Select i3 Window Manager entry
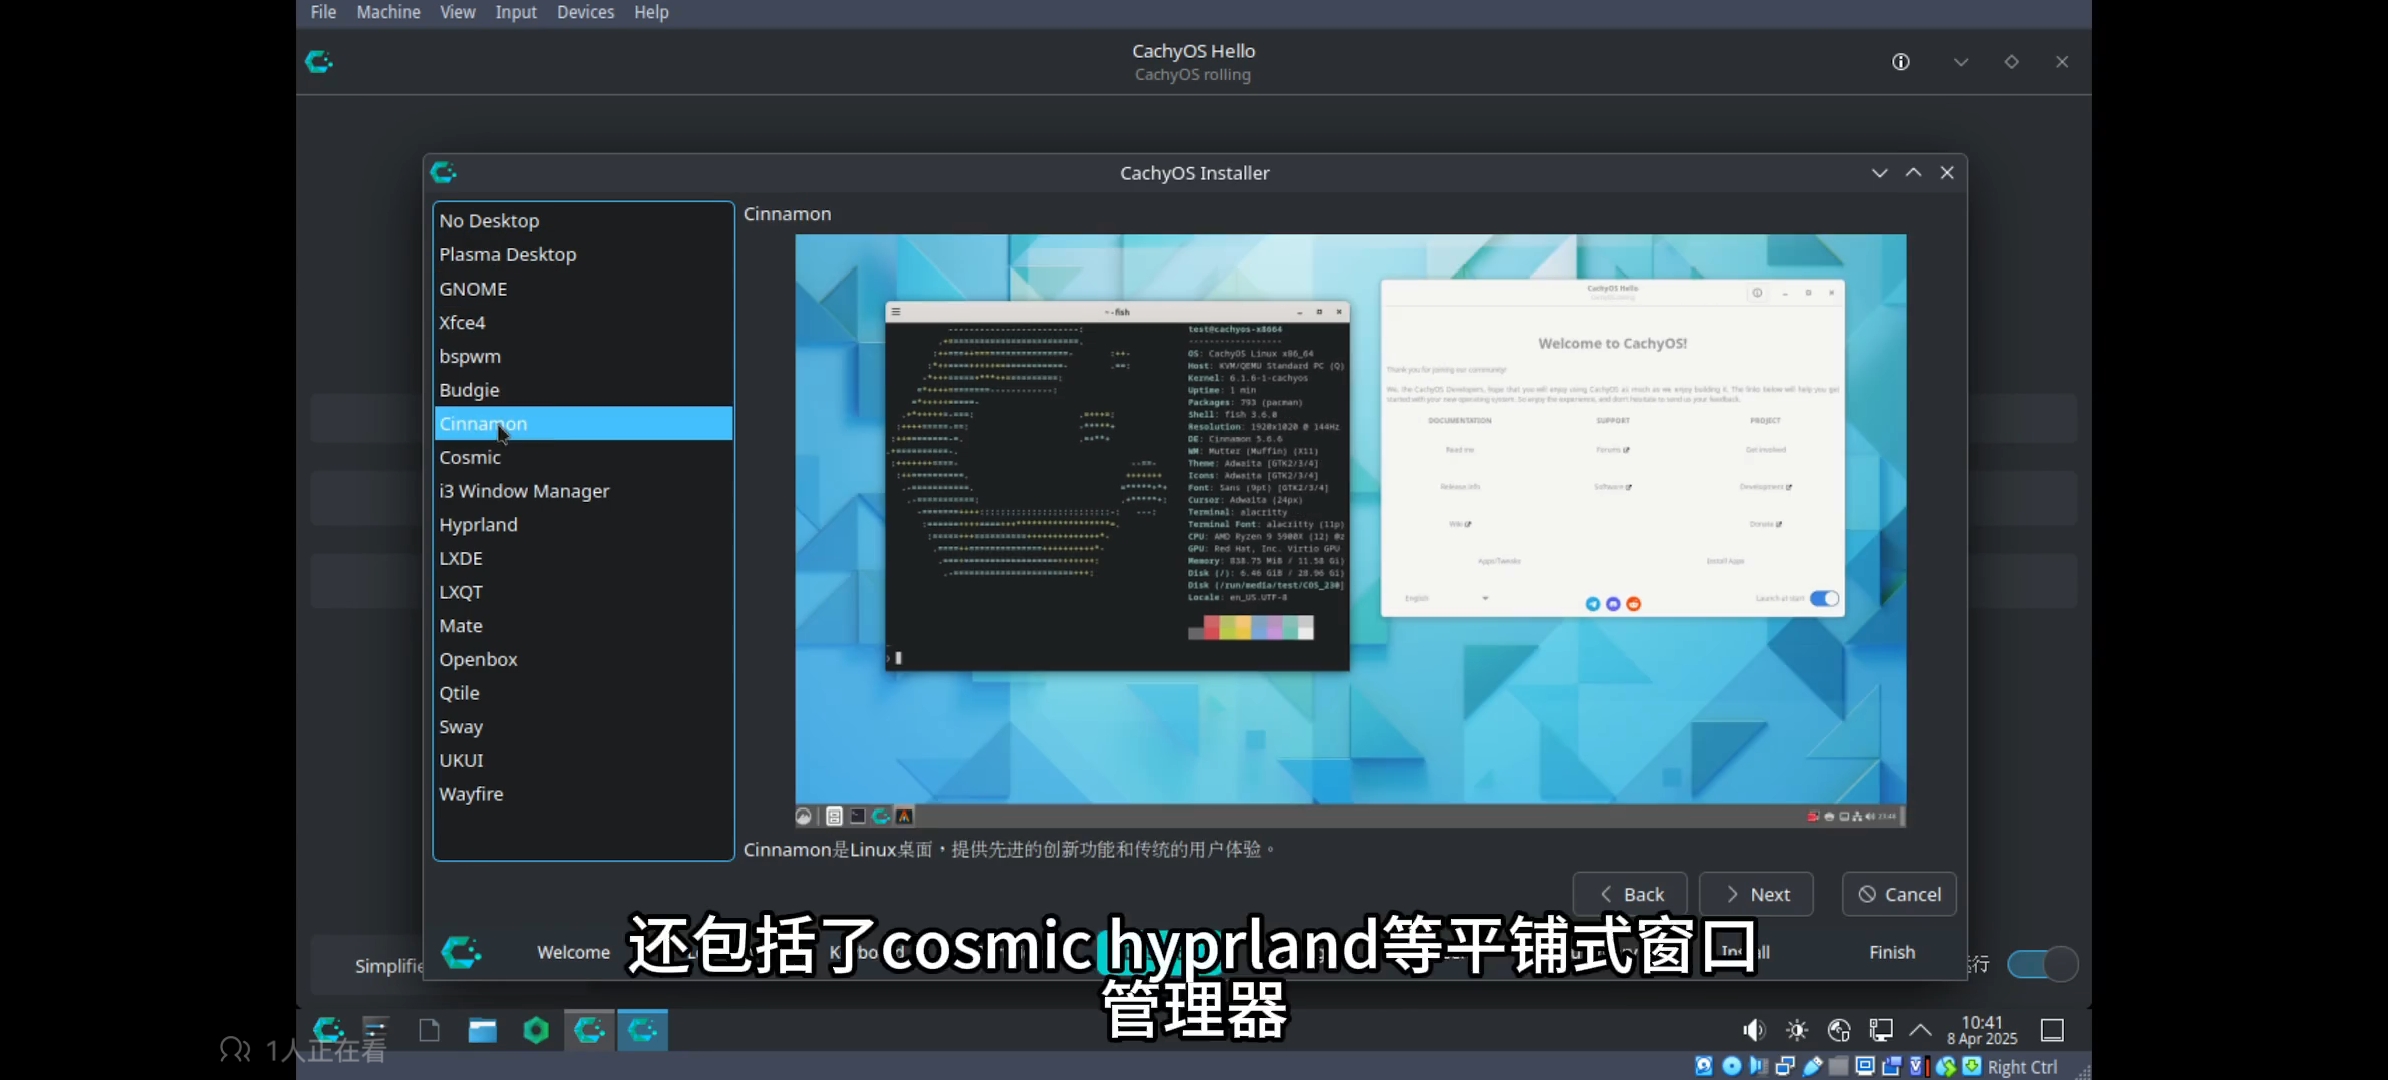The image size is (2388, 1080). point(583,491)
